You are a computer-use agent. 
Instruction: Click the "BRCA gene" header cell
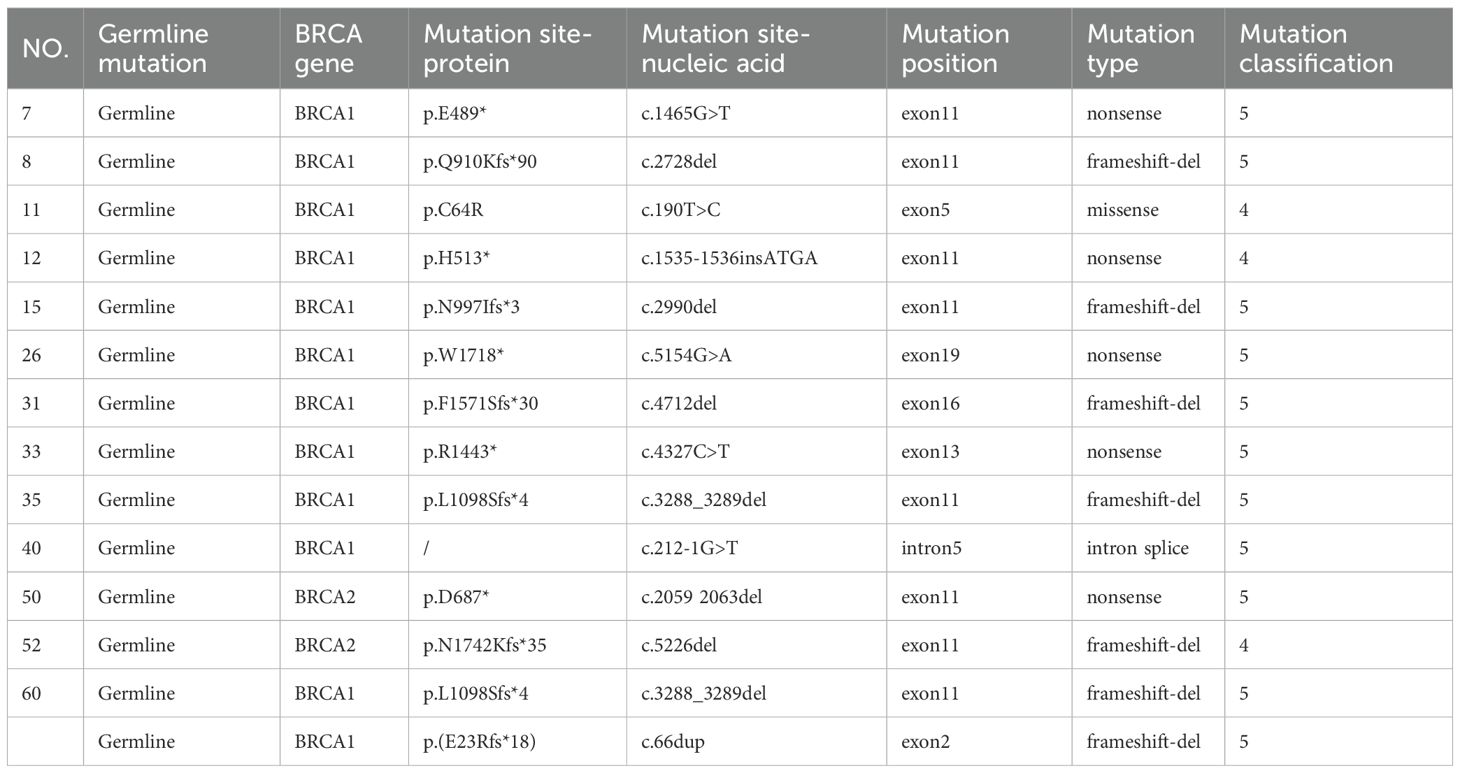329,48
